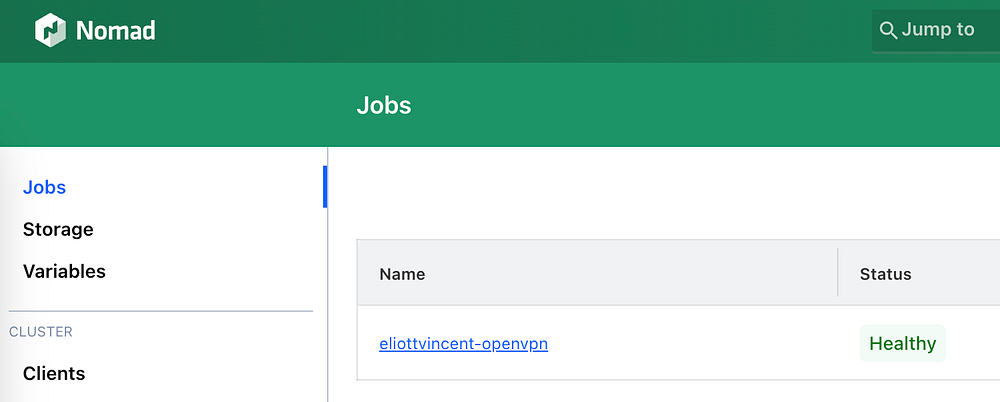Image resolution: width=1000 pixels, height=402 pixels.
Task: Open the eliottvincent-openvpn job link
Action: pyautogui.click(x=463, y=344)
